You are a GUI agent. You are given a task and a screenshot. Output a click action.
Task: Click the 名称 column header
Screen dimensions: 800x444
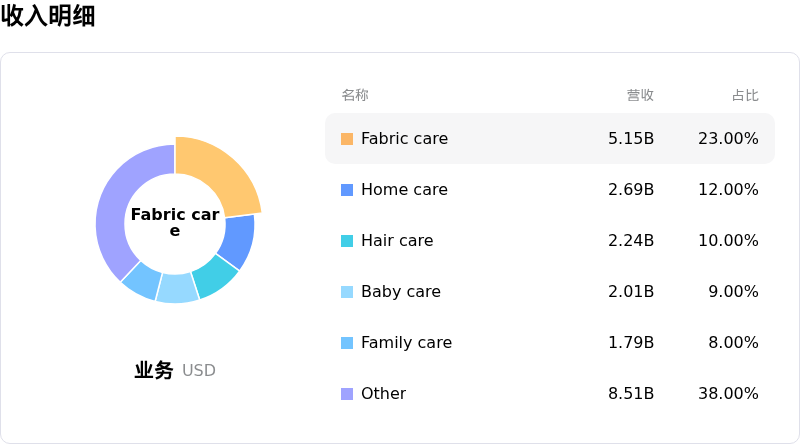point(355,95)
